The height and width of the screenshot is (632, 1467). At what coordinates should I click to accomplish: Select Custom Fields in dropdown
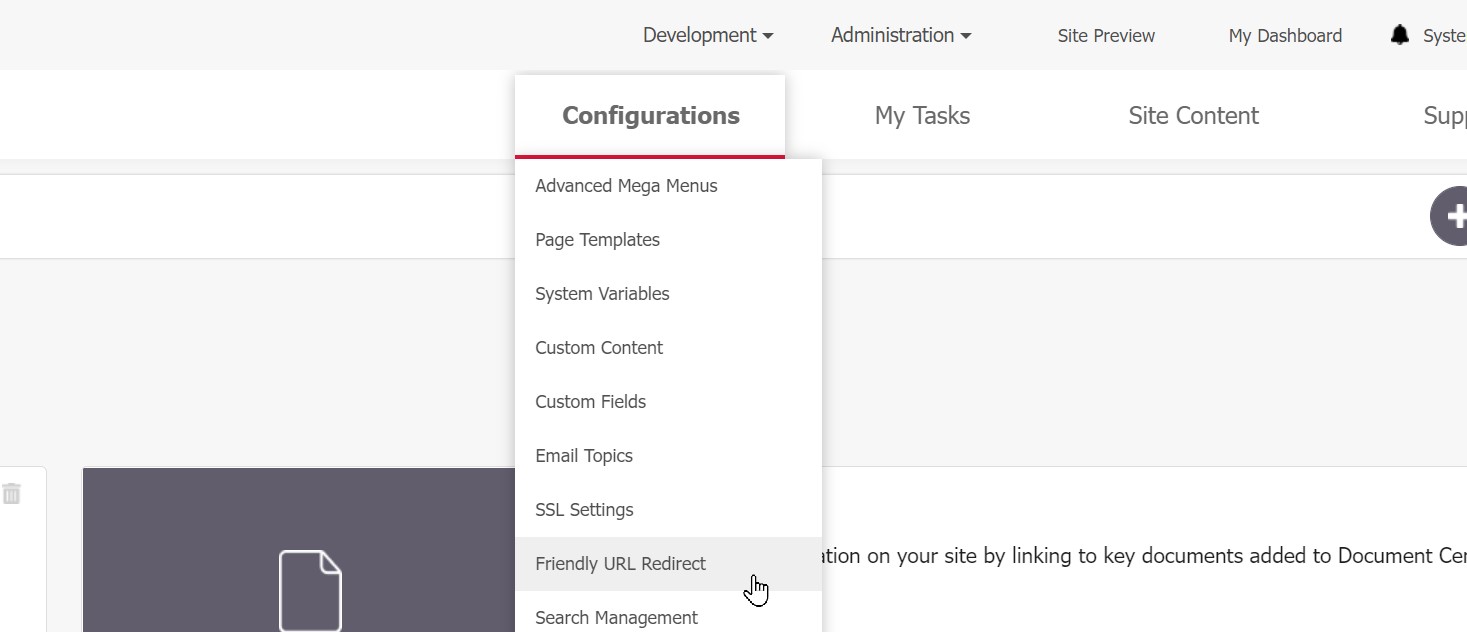tap(590, 402)
